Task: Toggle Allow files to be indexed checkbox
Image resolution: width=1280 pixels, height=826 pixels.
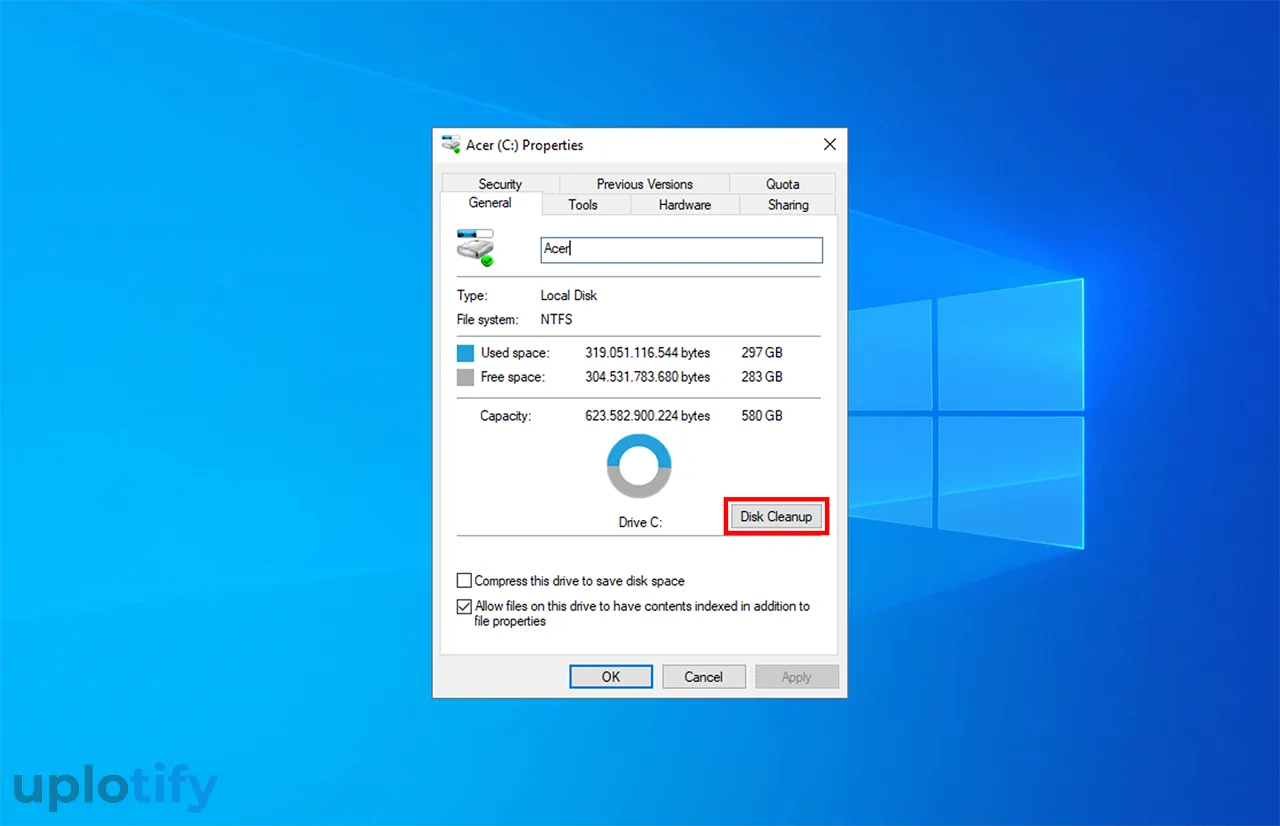Action: pos(464,606)
